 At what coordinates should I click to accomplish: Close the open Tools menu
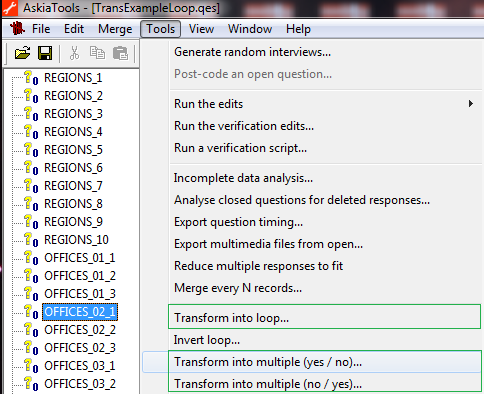click(x=161, y=29)
